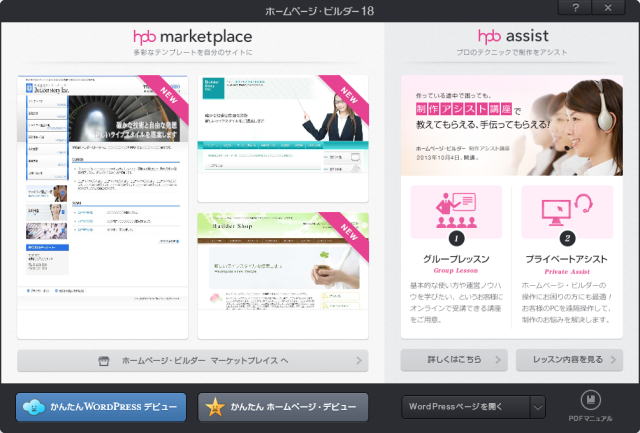Image resolution: width=640 pixels, height=433 pixels.
Task: Launch かんたんWordPress デビュー
Action: tap(101, 407)
